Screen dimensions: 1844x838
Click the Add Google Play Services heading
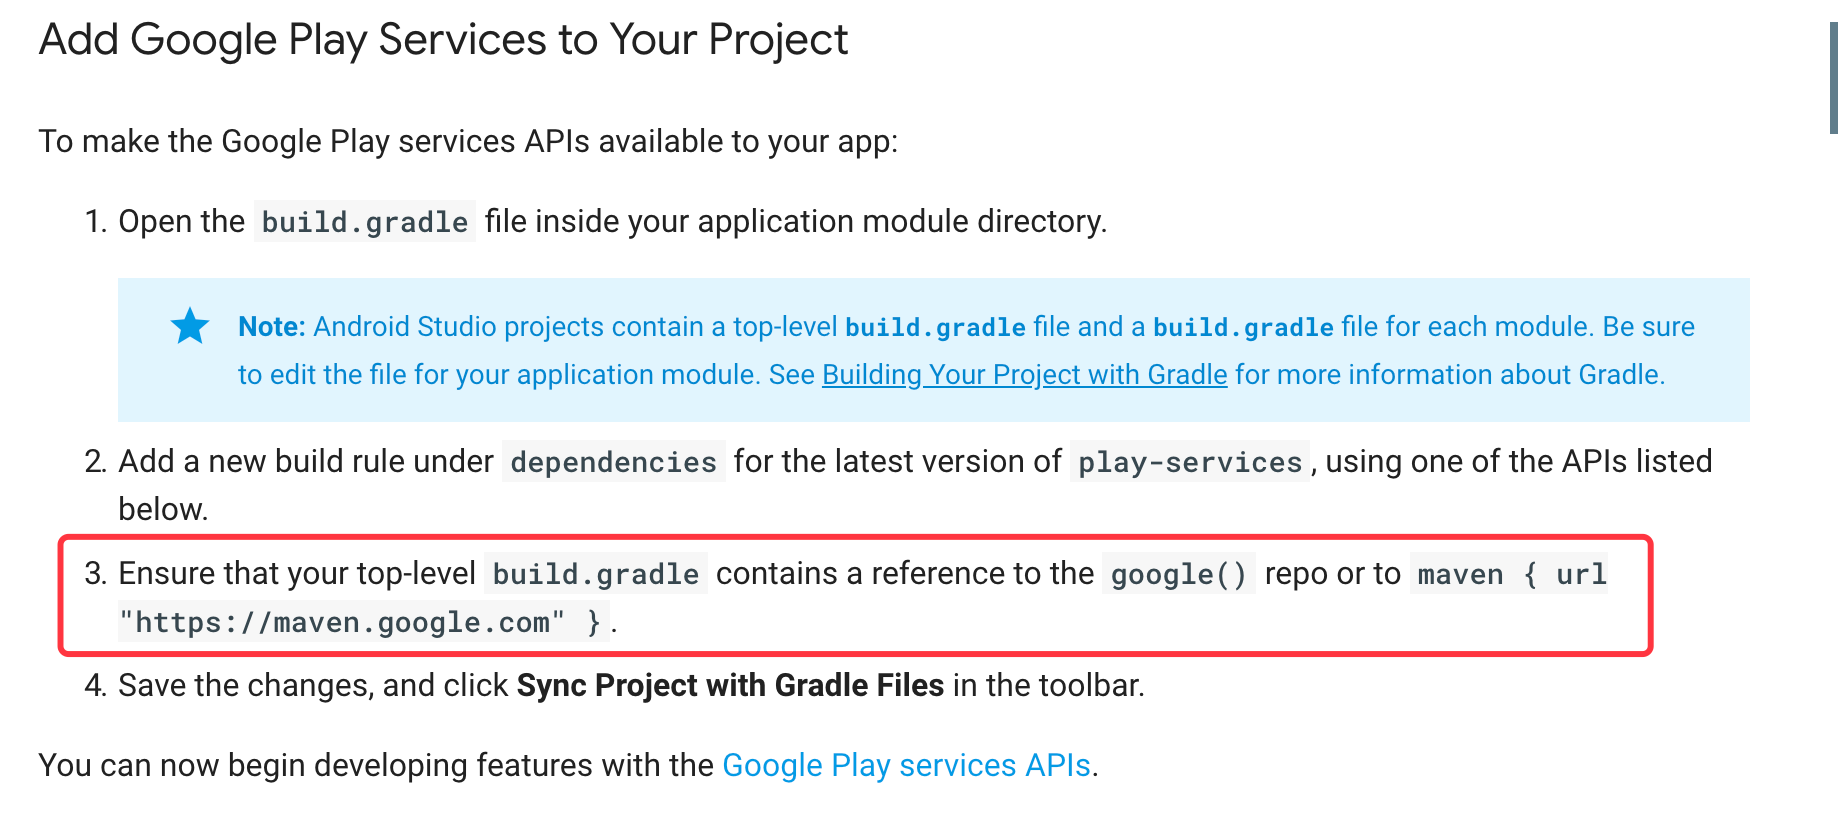pyautogui.click(x=443, y=40)
